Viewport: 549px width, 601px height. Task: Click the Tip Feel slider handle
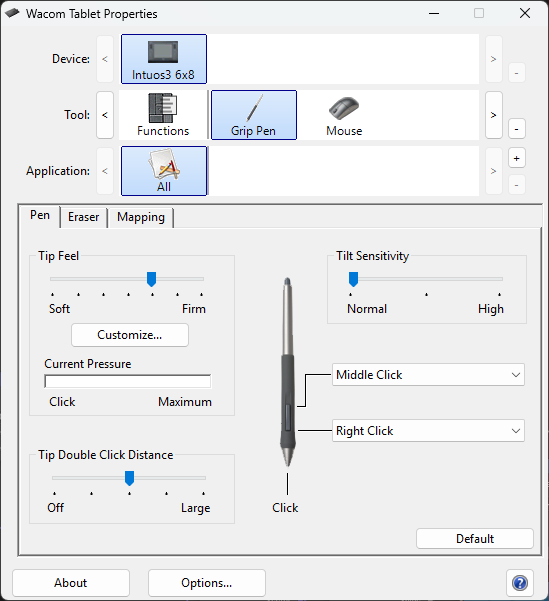click(x=151, y=279)
